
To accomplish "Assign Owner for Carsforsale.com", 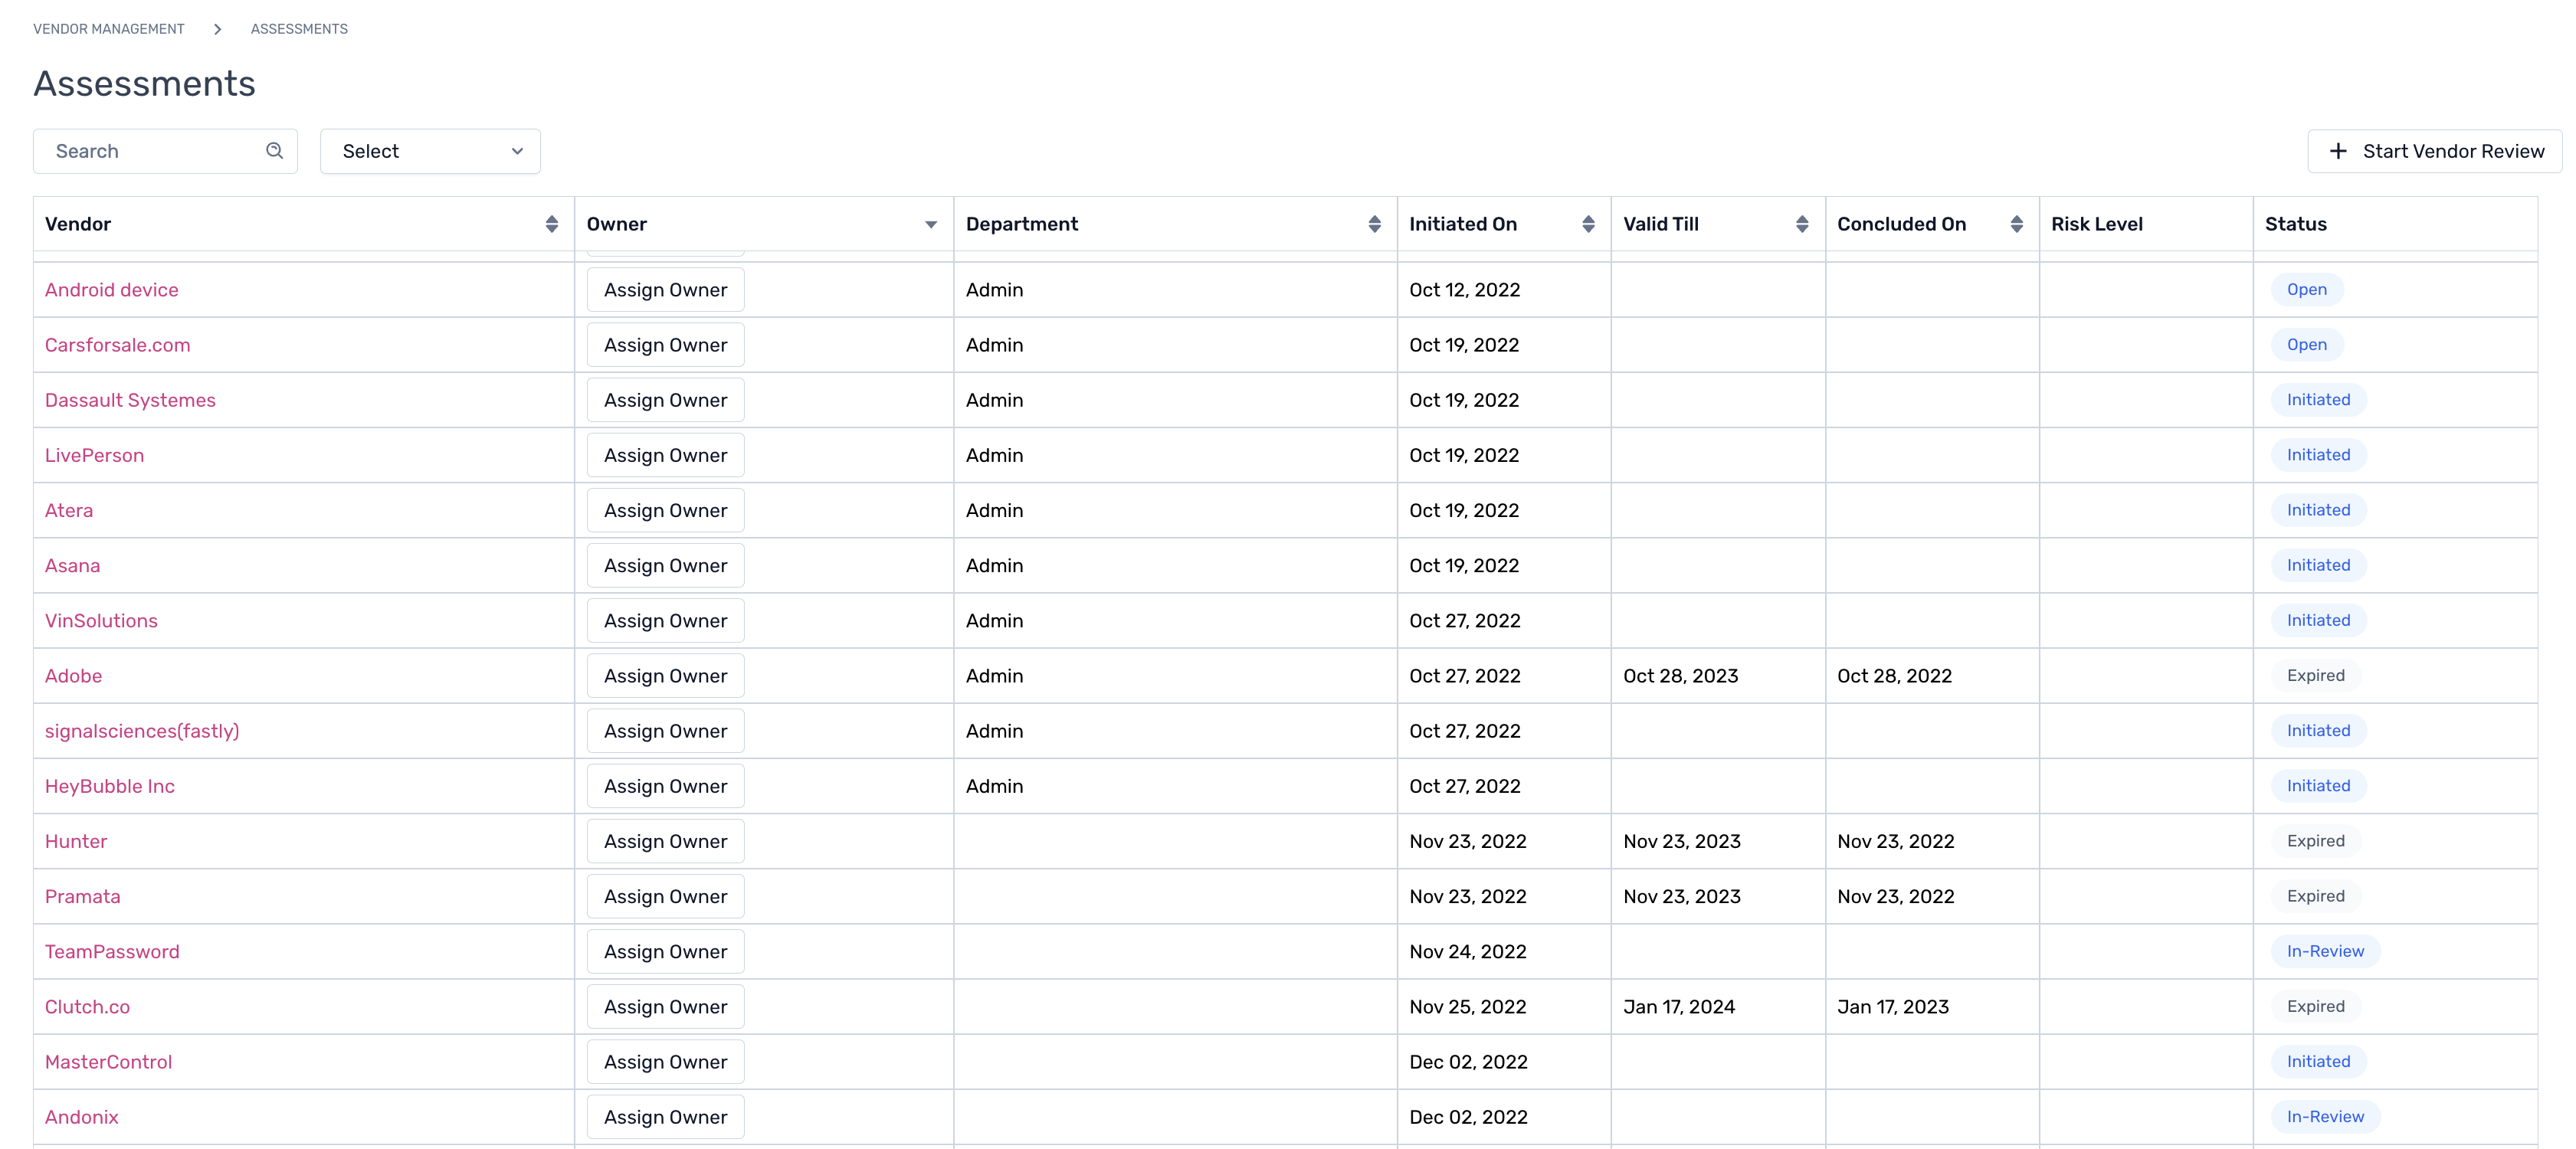I will pyautogui.click(x=665, y=345).
